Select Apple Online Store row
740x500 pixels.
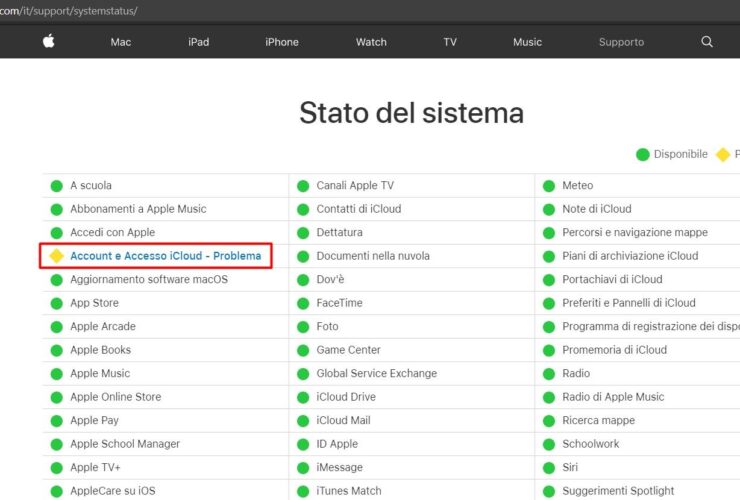pyautogui.click(x=166, y=397)
